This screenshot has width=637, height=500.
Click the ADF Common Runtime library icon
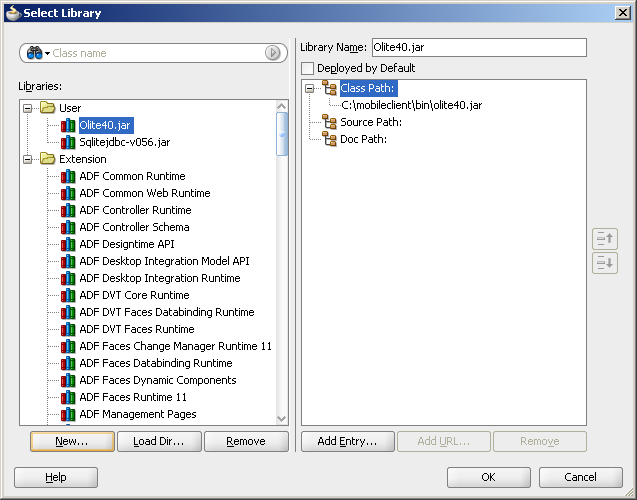[x=68, y=176]
